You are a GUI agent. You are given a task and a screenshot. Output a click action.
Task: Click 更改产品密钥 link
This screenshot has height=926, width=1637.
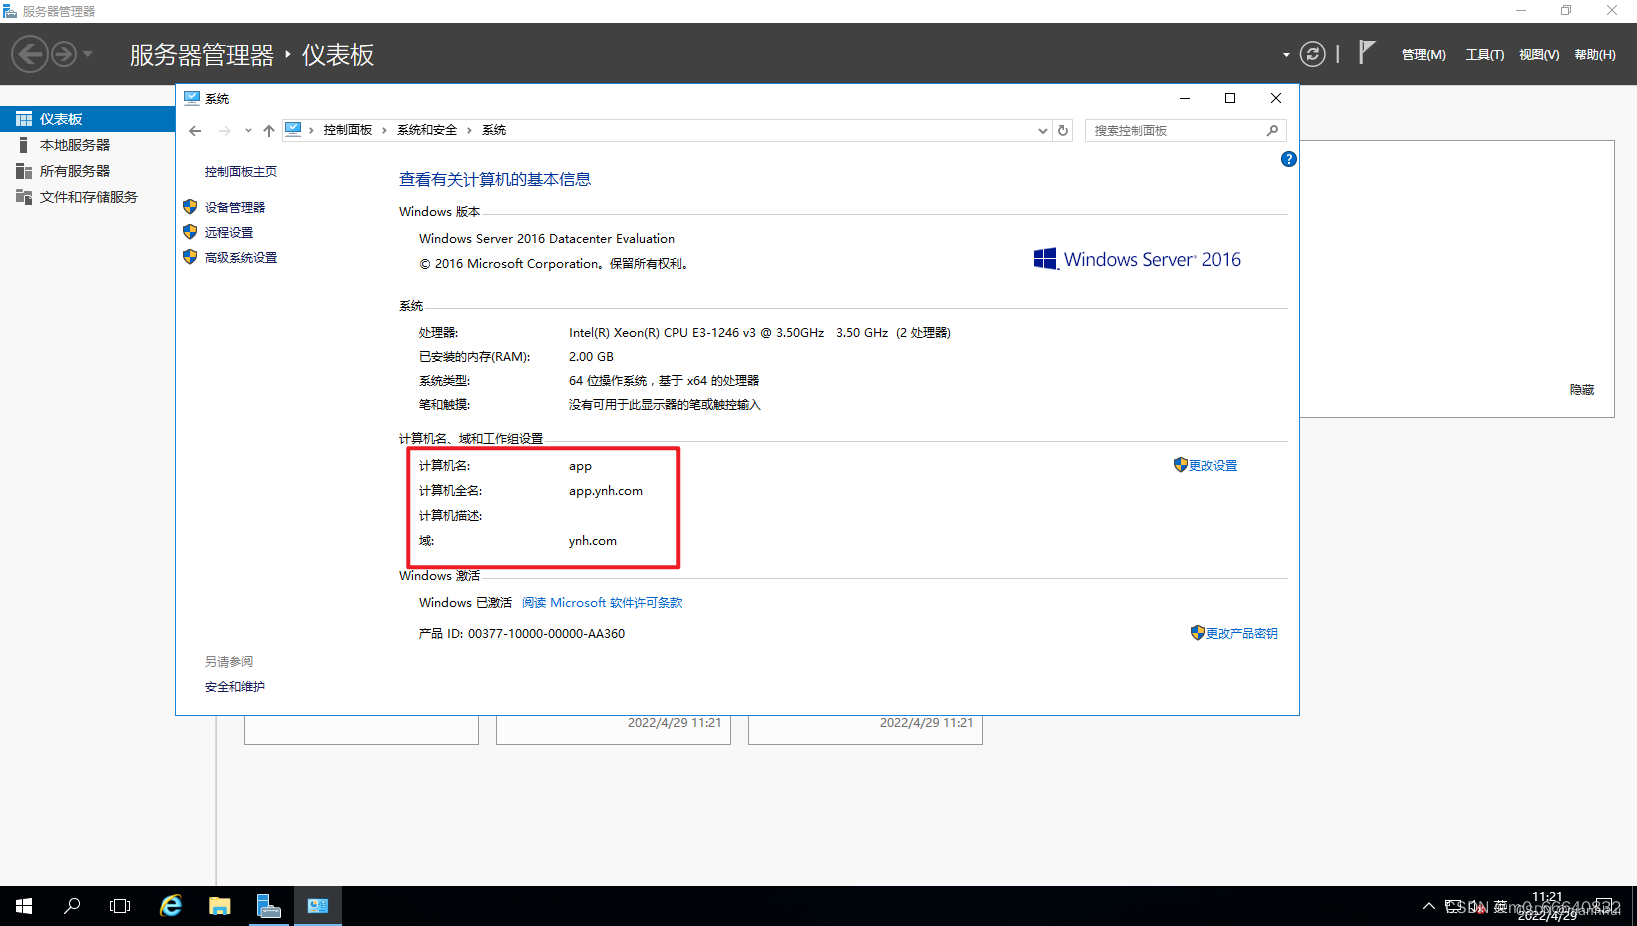1242,634
